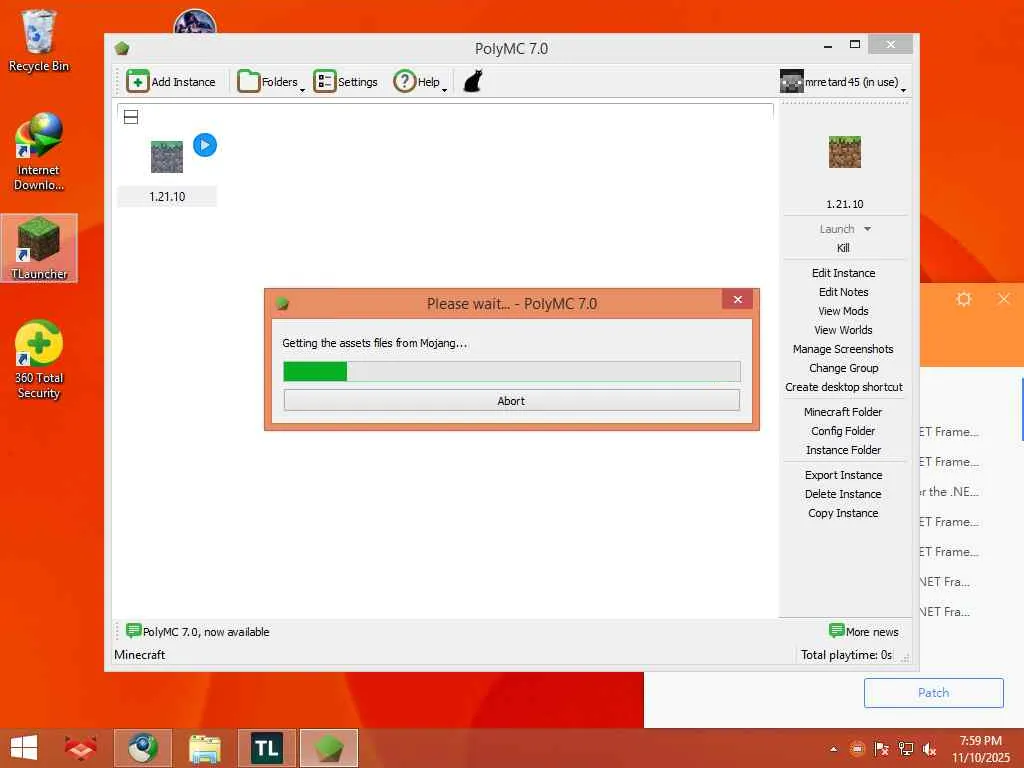Viewport: 1024px width, 768px height.
Task: Select the Internet Download Manager desktop icon
Action: coord(39,152)
